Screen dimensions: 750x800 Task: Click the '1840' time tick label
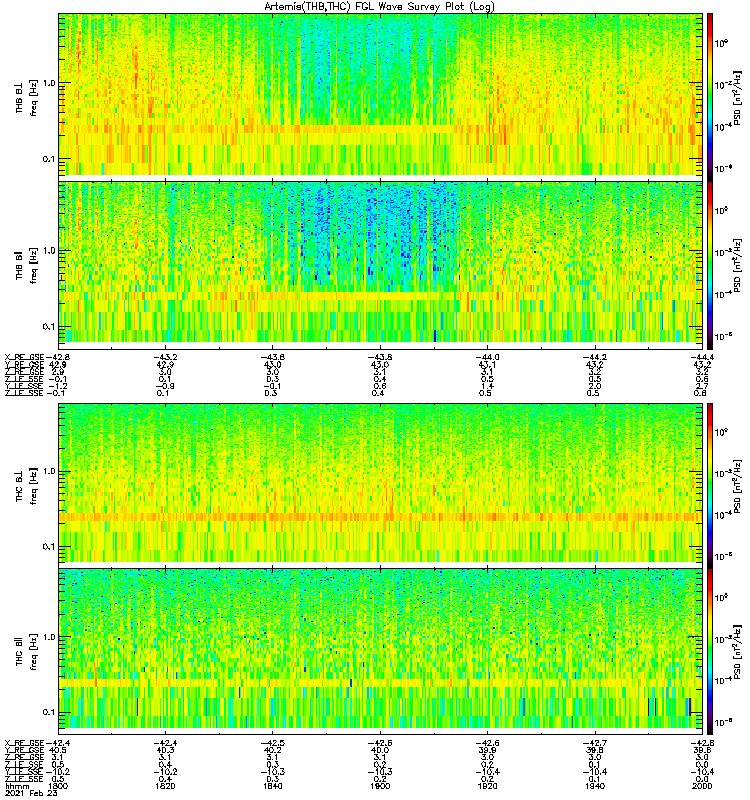(x=272, y=786)
